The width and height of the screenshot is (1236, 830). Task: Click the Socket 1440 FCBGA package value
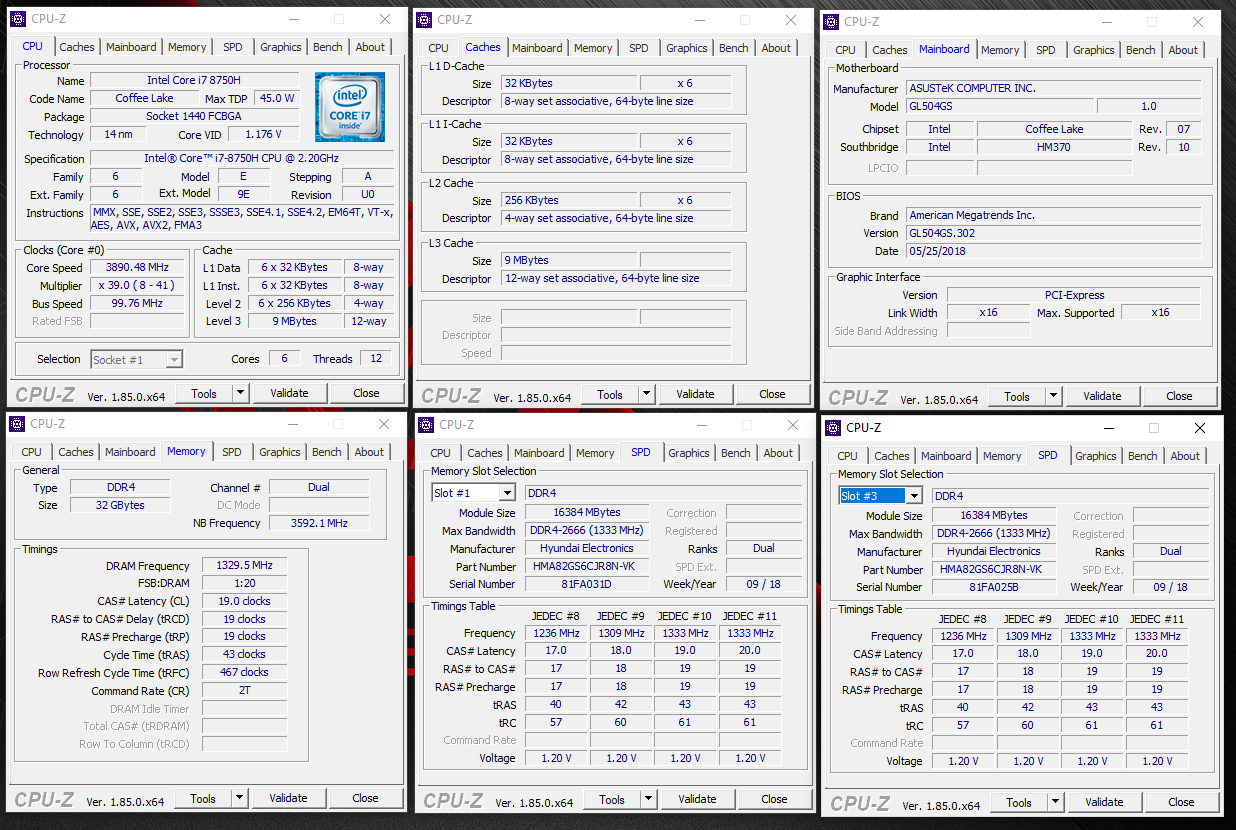195,116
